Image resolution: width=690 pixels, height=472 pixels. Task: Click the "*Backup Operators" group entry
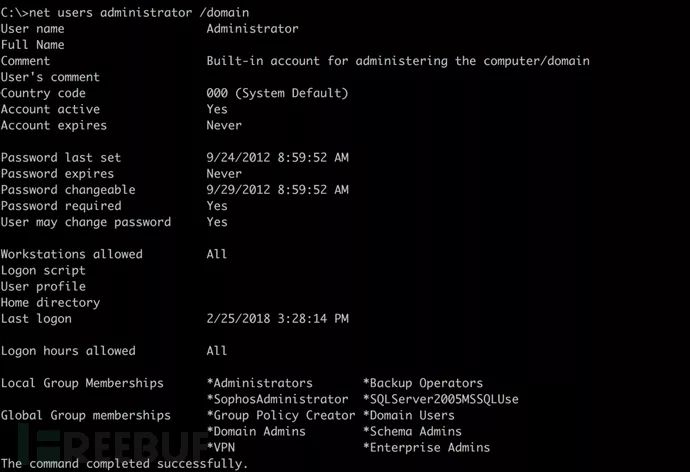point(423,383)
